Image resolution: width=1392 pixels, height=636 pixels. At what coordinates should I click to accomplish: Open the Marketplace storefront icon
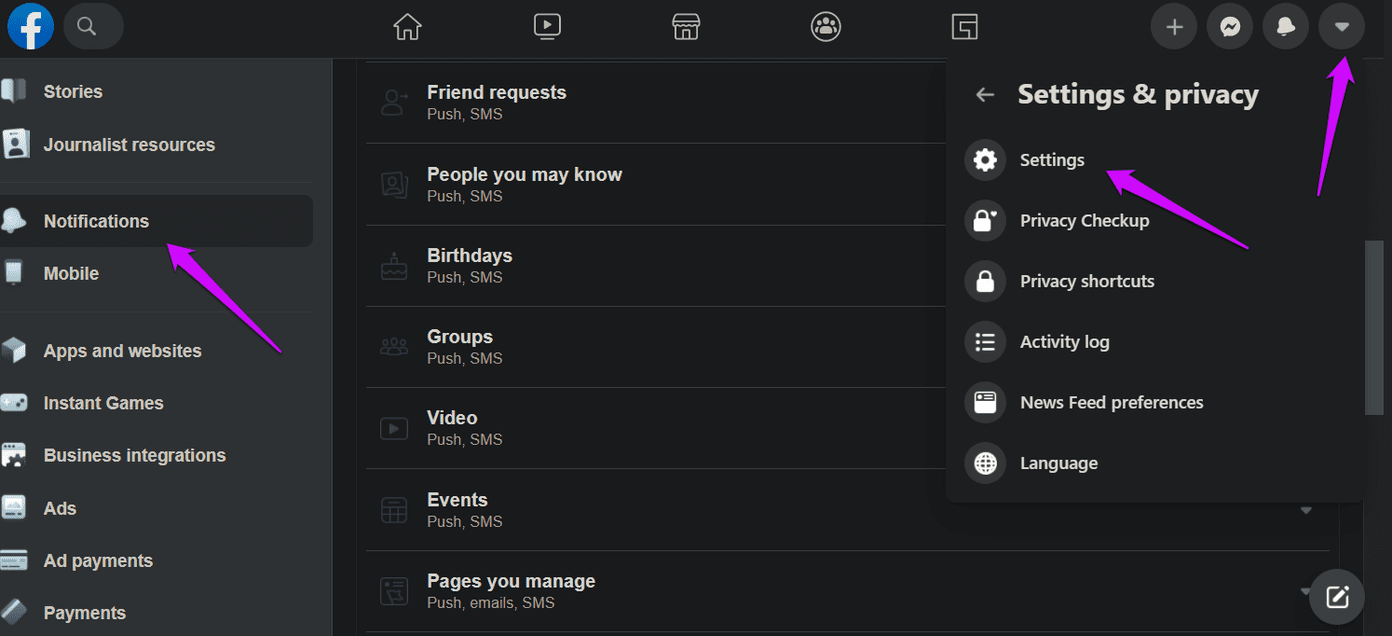(686, 27)
